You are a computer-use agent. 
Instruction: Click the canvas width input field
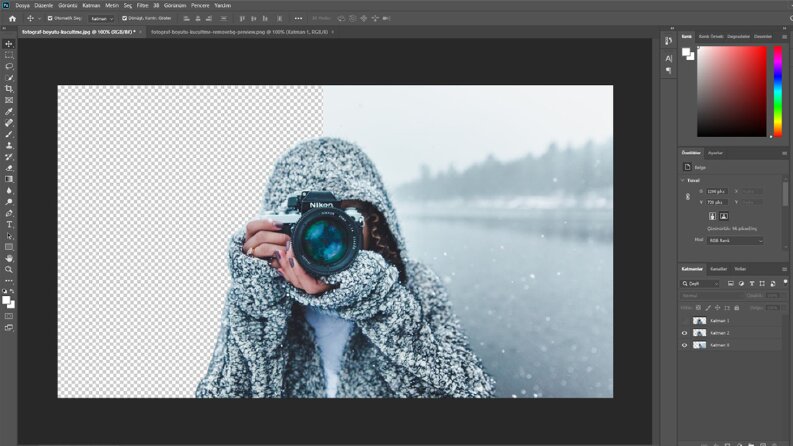click(x=717, y=192)
